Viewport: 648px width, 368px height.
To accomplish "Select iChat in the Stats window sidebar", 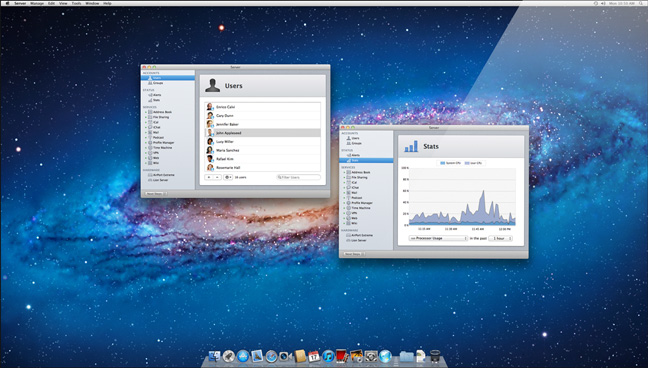I will tap(355, 188).
